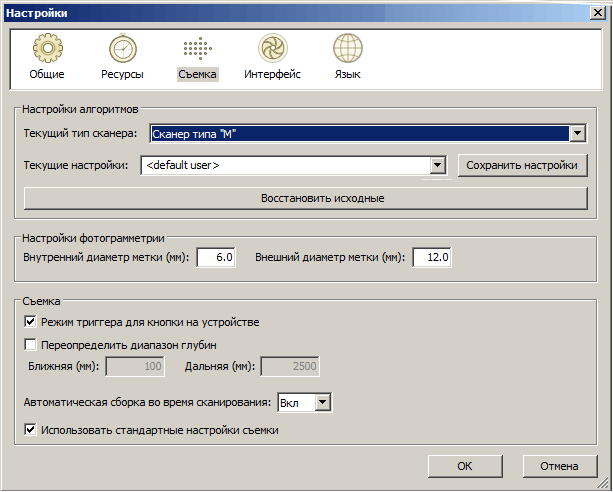Click the Дальняя (мм) depth field
The width and height of the screenshot is (613, 492).
click(x=290, y=366)
